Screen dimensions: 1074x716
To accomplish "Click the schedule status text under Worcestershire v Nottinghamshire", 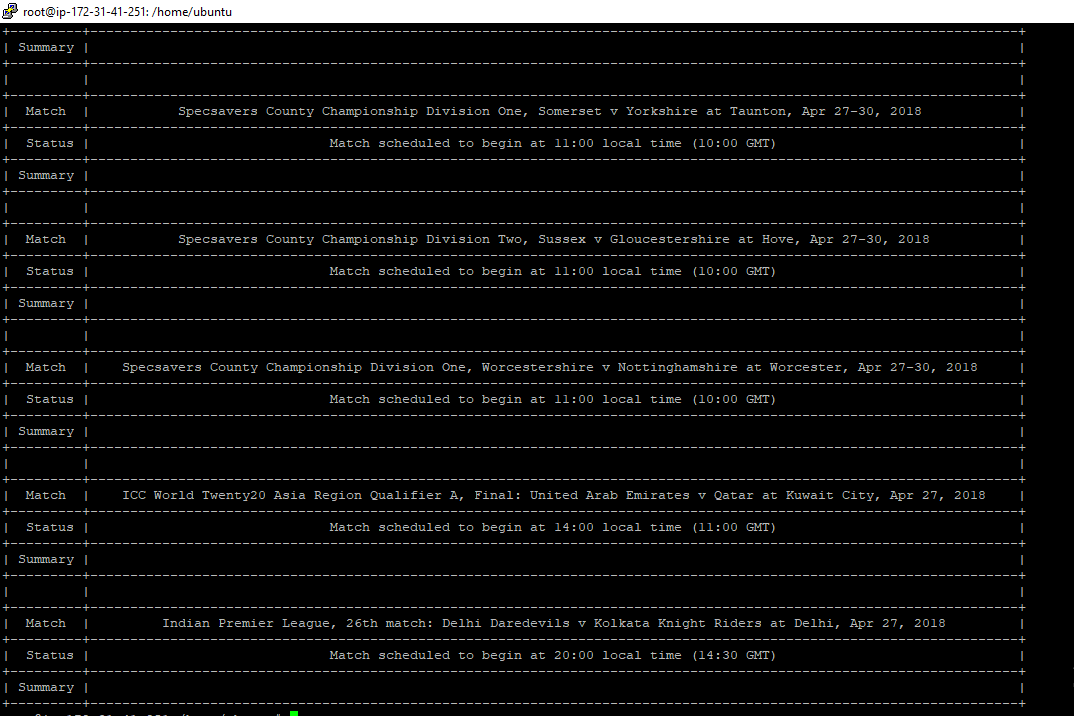I will [552, 399].
